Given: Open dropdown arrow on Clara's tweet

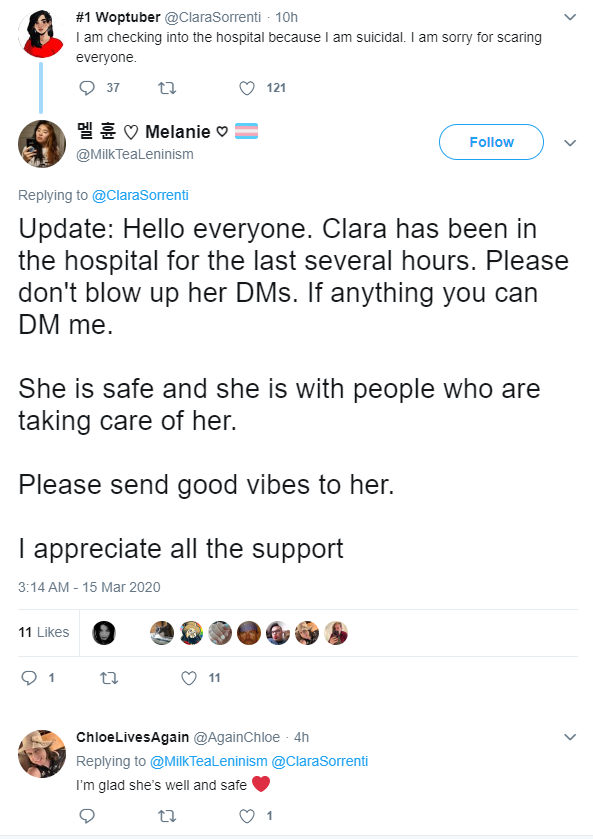Looking at the screenshot, I should (x=570, y=17).
